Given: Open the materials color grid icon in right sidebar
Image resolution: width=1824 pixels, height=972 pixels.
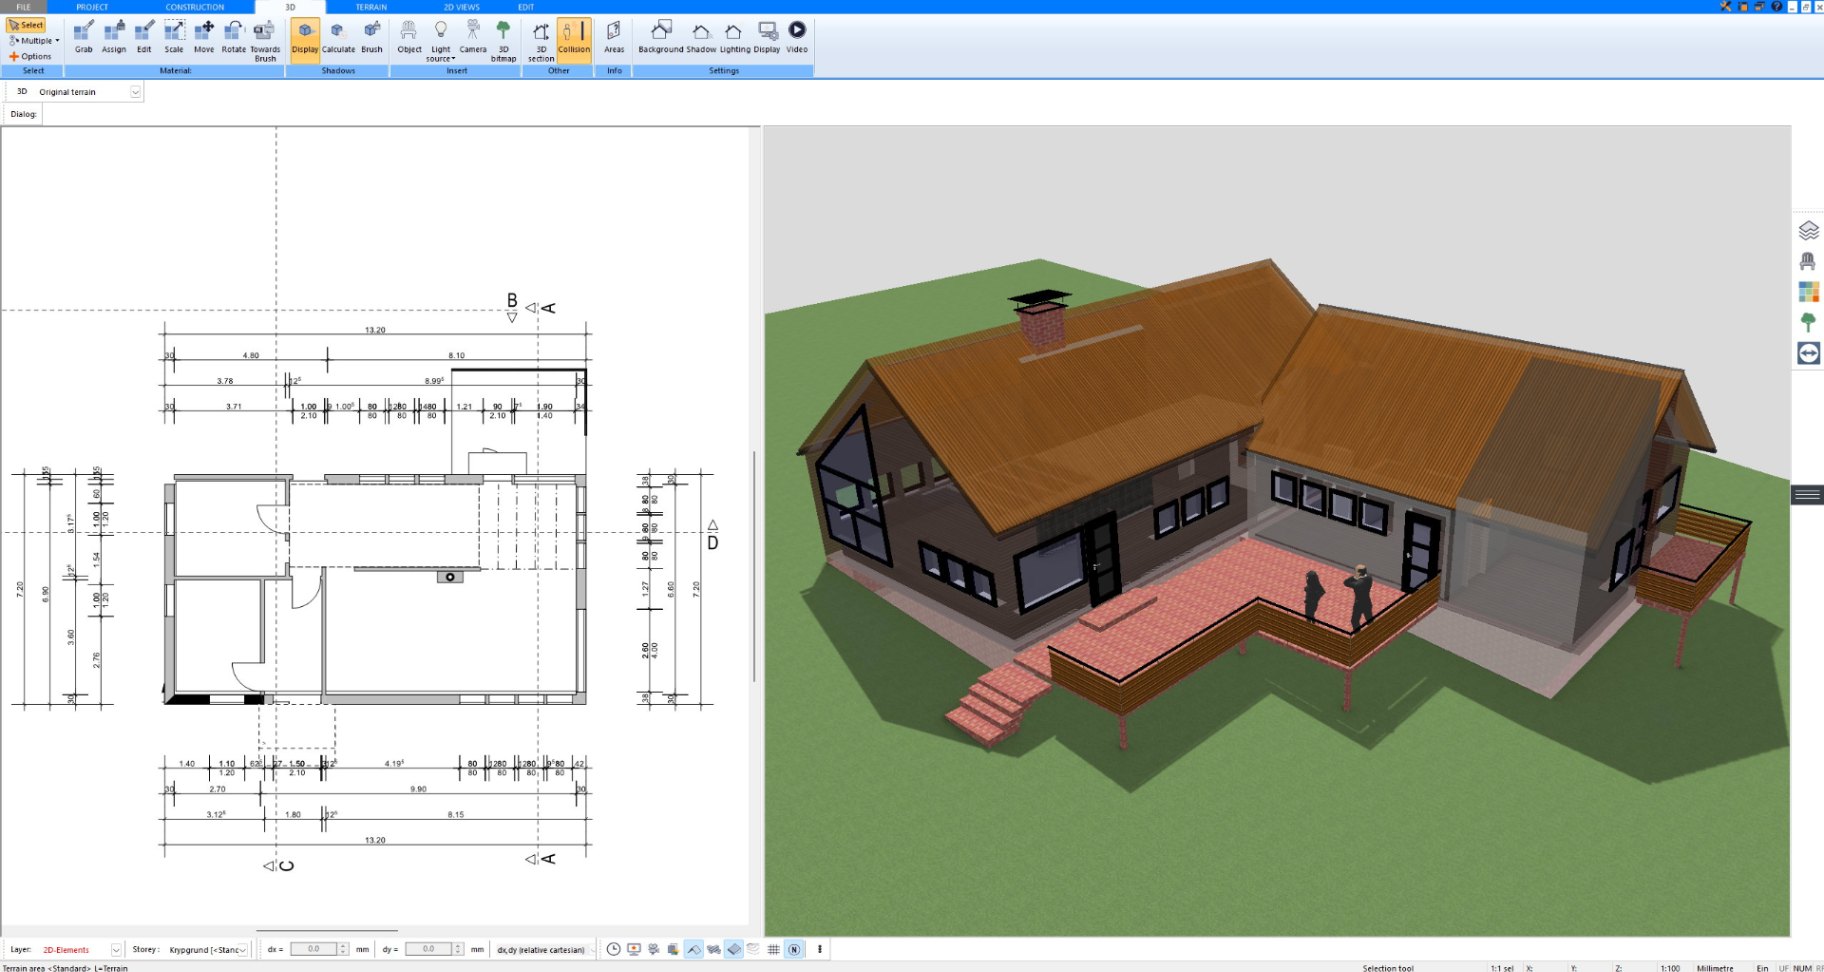Looking at the screenshot, I should tap(1808, 292).
